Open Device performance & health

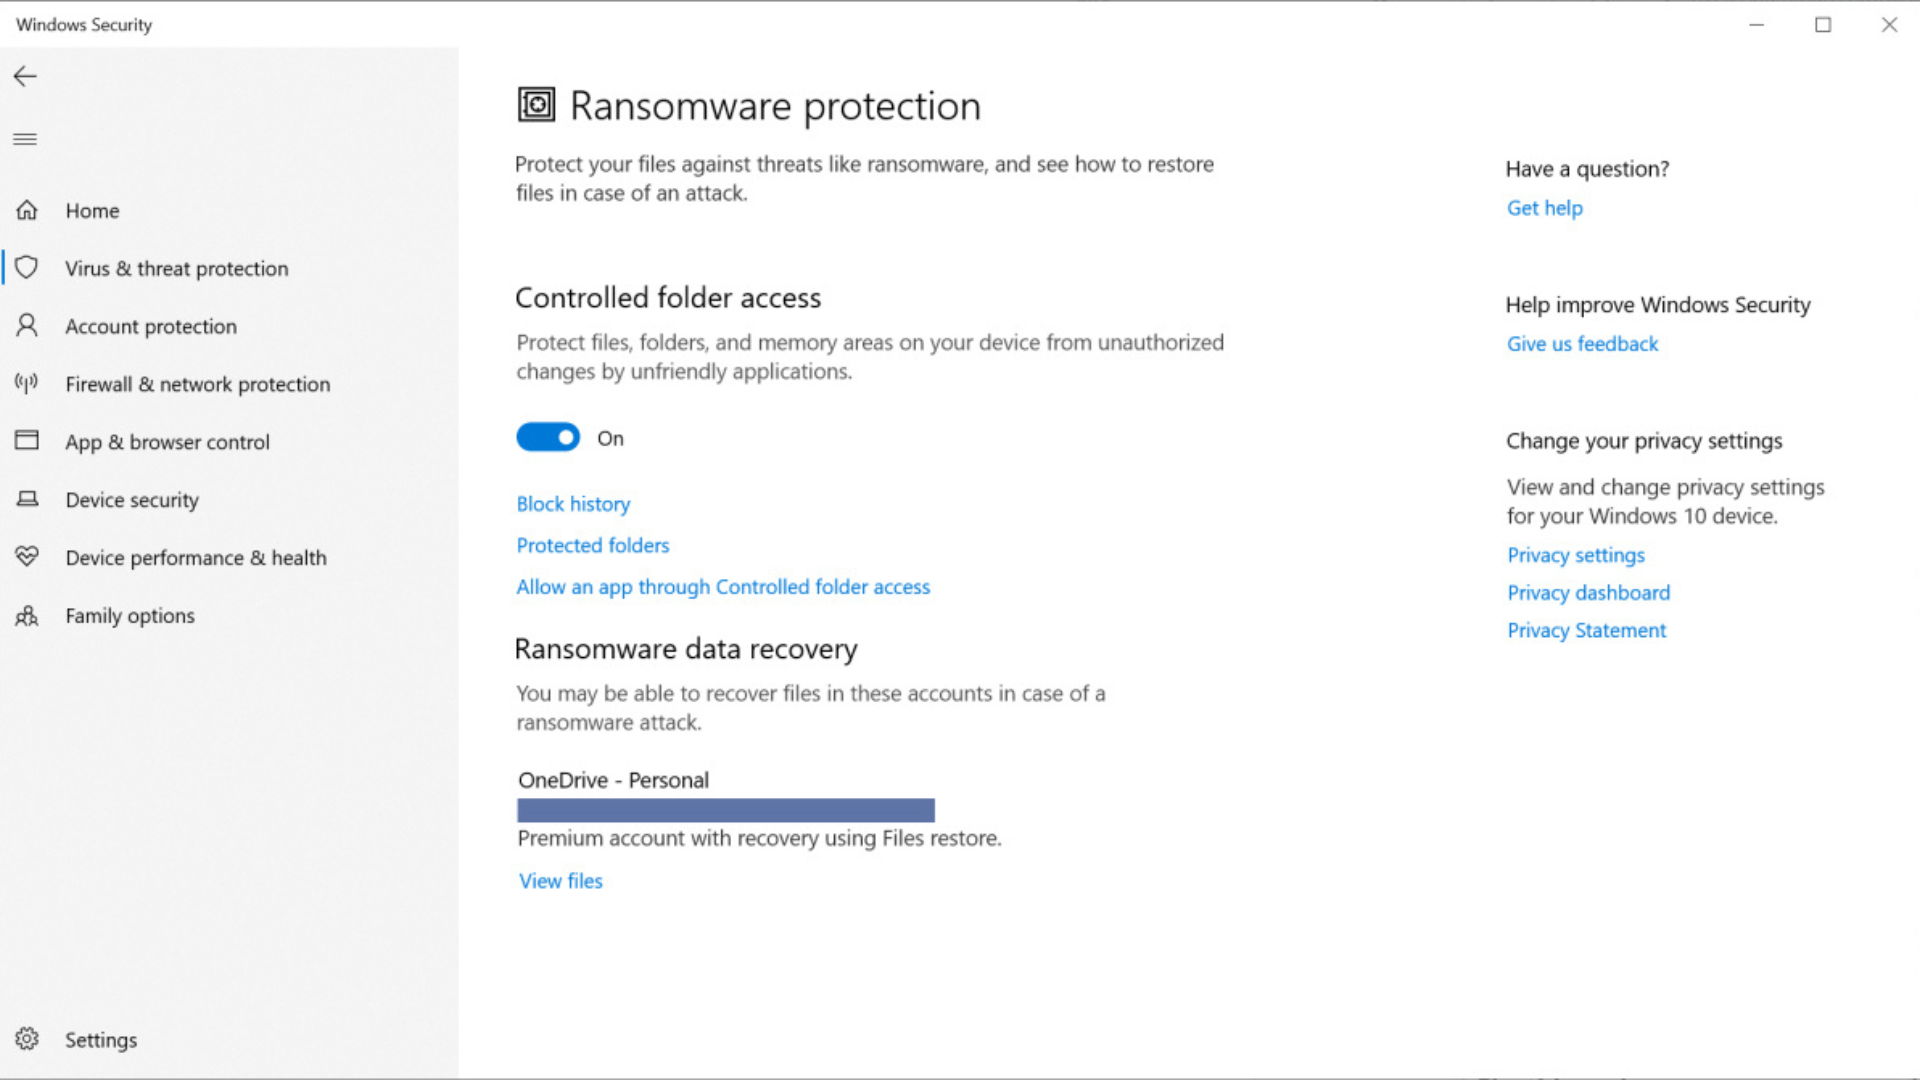tap(196, 557)
